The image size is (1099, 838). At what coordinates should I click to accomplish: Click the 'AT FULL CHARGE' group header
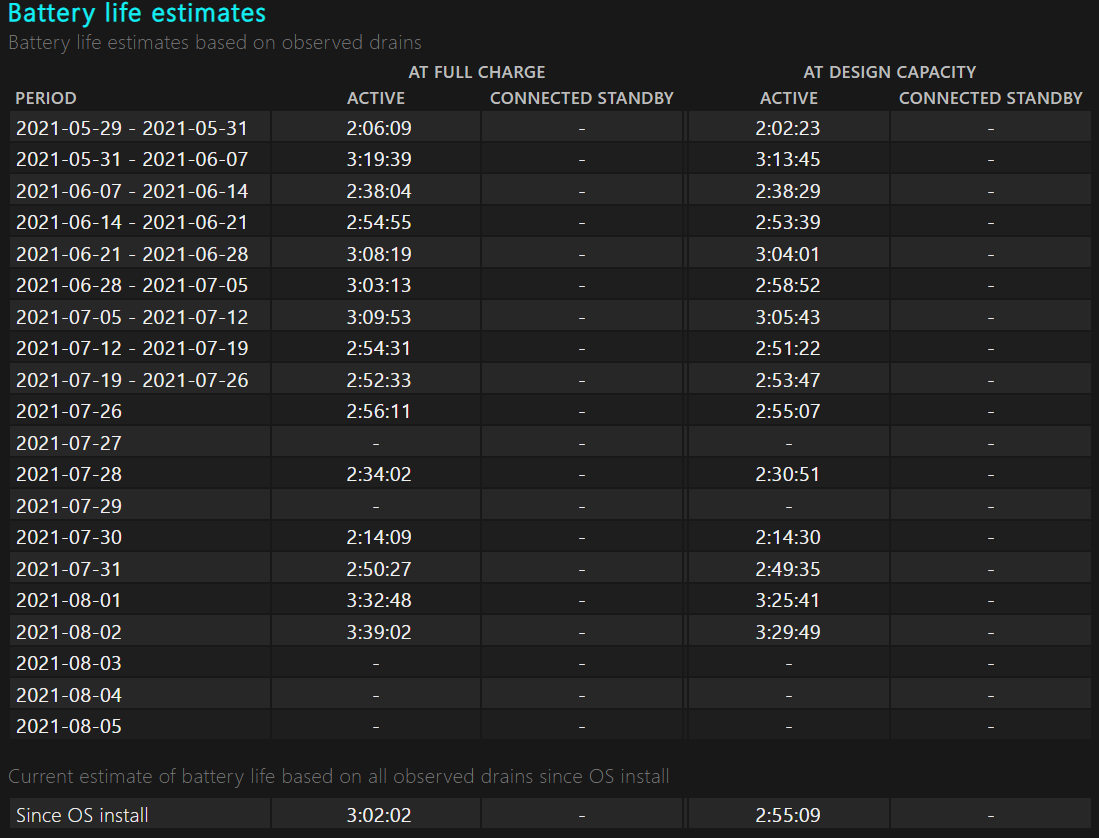click(x=477, y=72)
